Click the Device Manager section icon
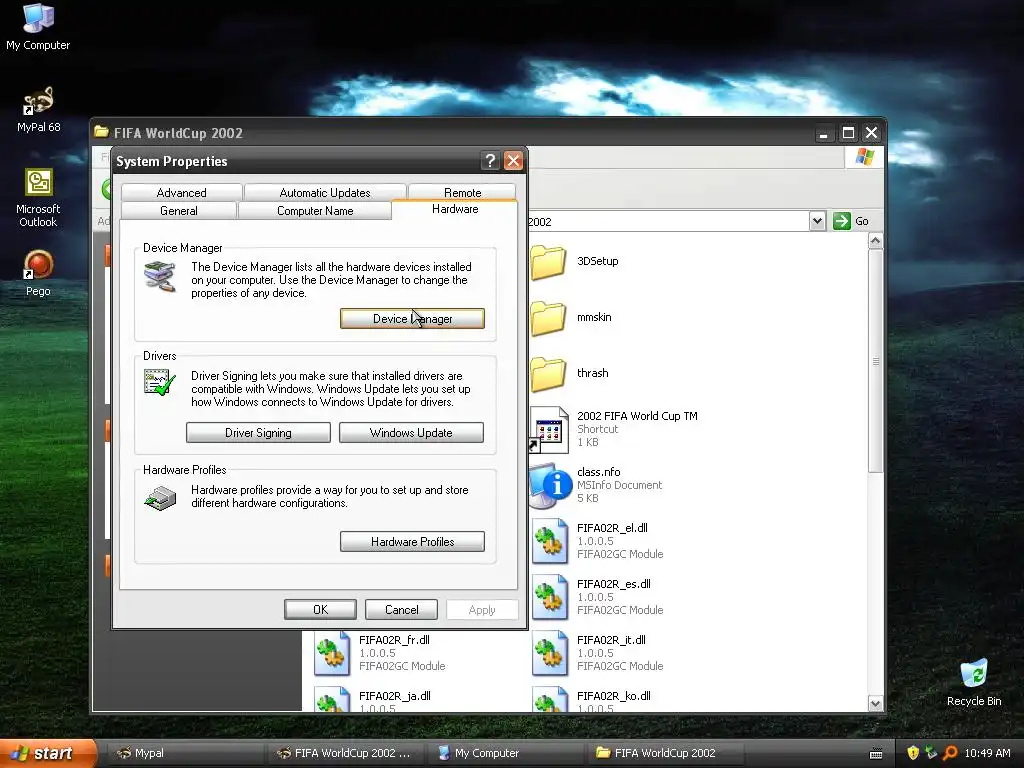Image resolution: width=1024 pixels, height=768 pixels. 160,276
